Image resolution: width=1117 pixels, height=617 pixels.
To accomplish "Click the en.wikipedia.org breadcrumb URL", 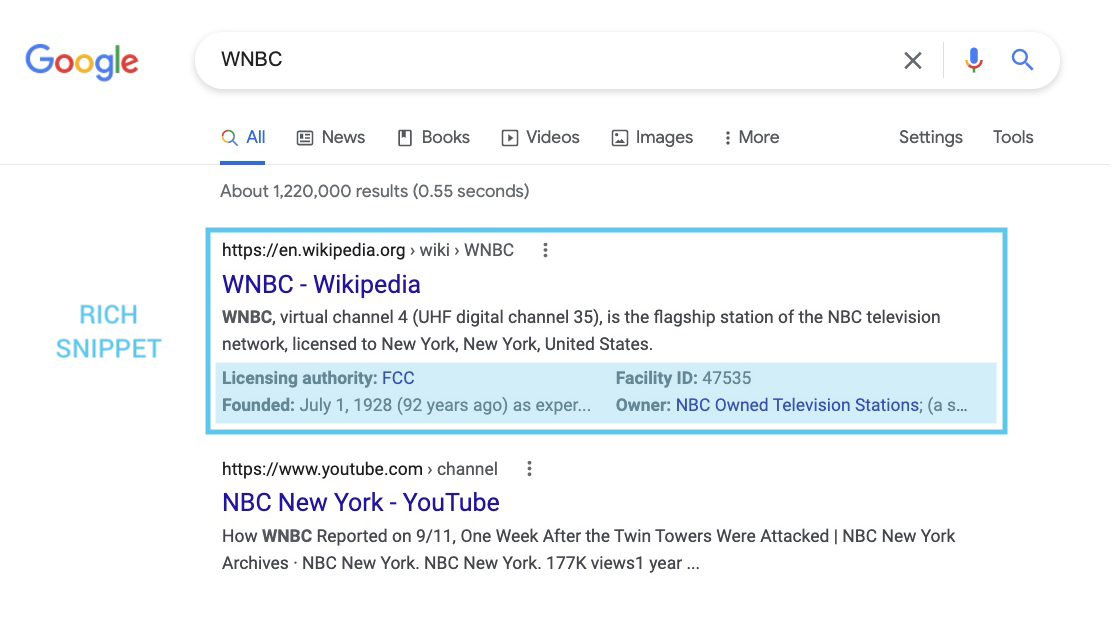I will tap(368, 250).
